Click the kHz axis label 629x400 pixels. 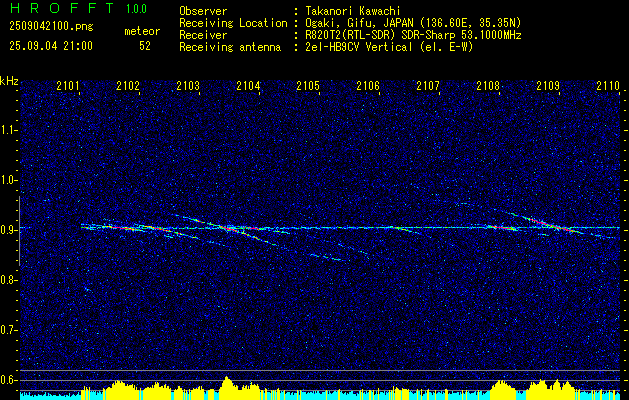pyautogui.click(x=9, y=81)
